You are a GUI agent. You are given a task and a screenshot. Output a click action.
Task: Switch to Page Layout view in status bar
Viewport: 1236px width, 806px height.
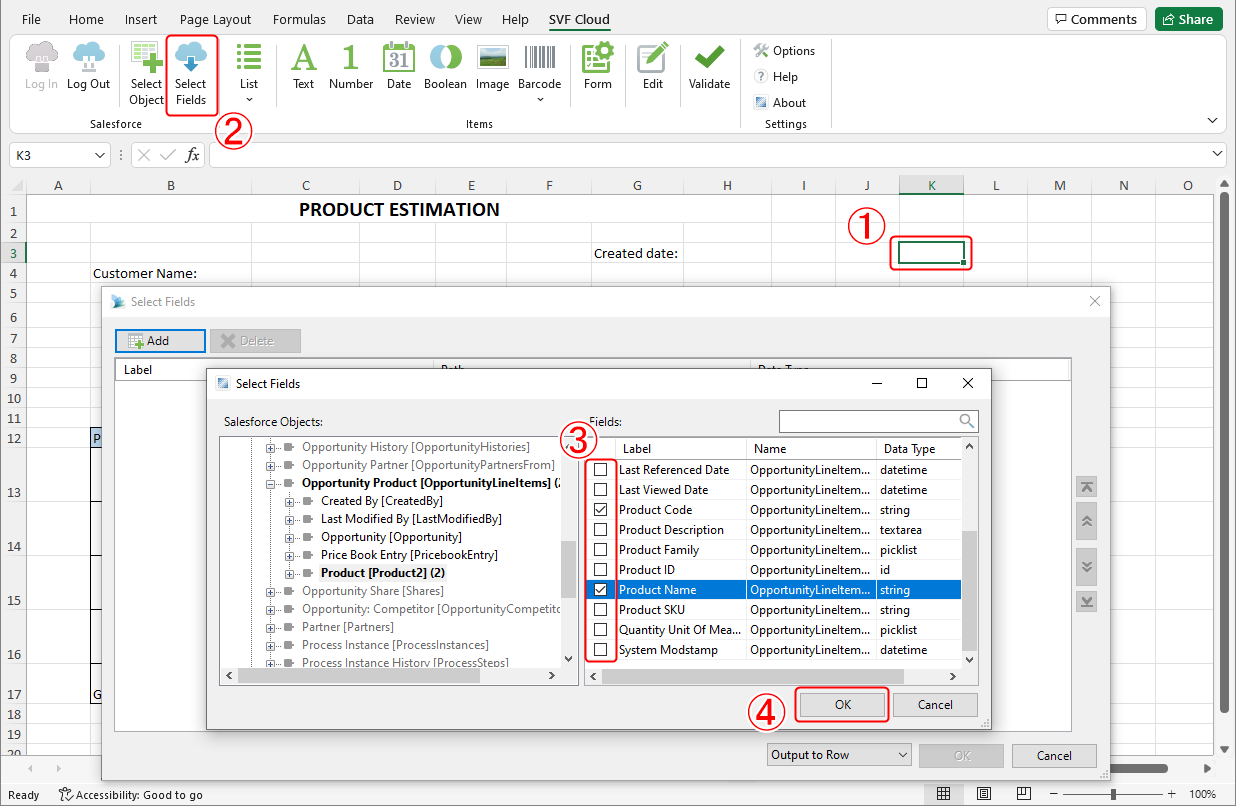(x=983, y=794)
